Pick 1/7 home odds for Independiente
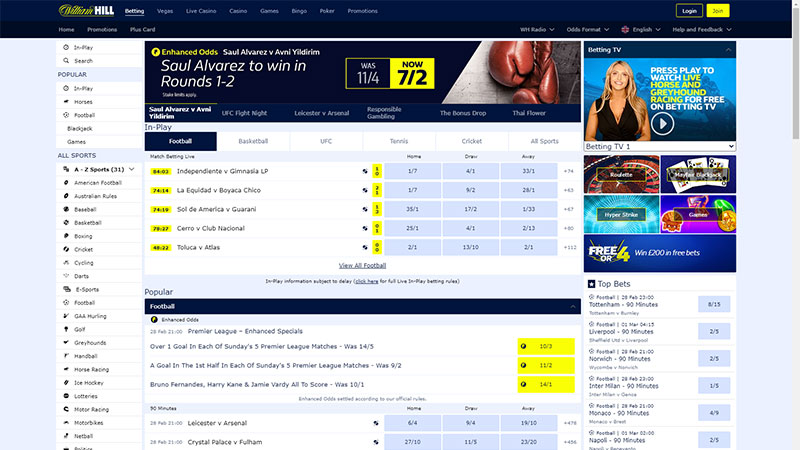Image resolution: width=800 pixels, height=450 pixels. 412,171
